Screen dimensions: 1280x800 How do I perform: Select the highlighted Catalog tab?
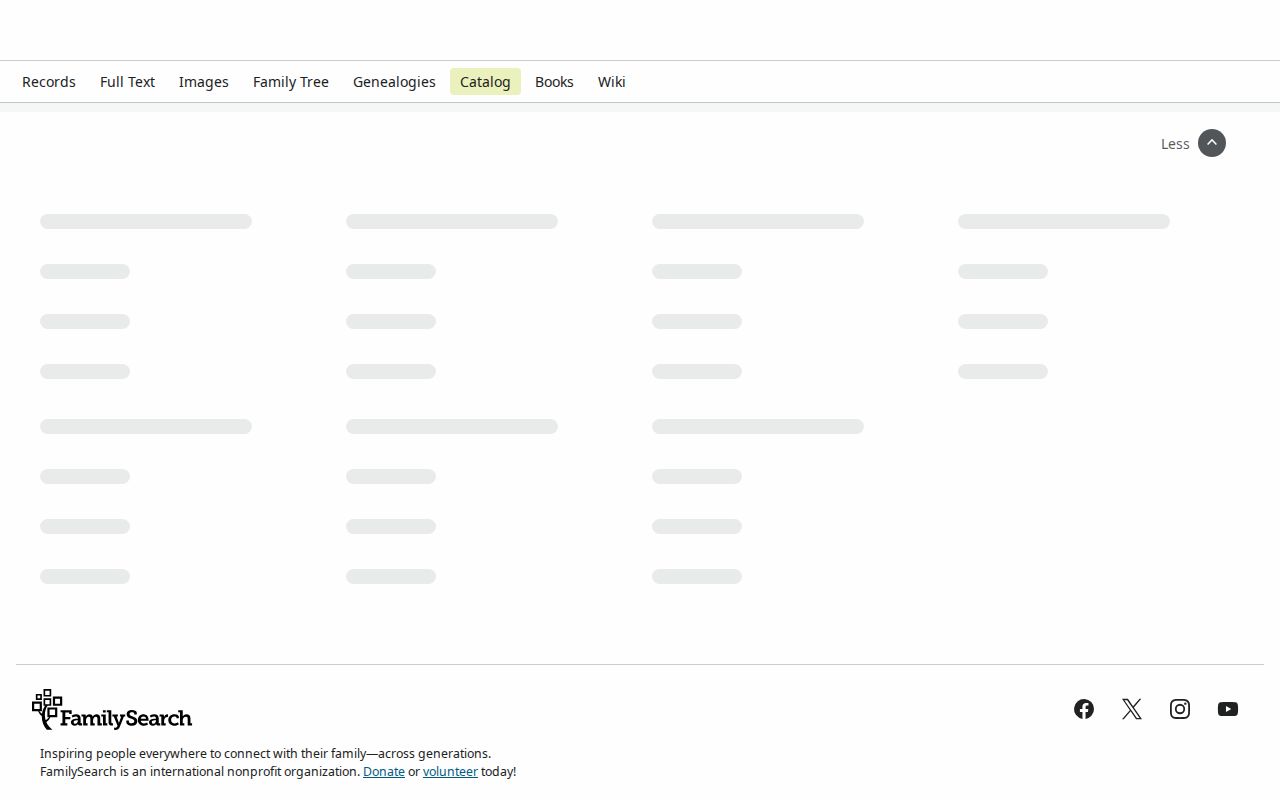485,82
